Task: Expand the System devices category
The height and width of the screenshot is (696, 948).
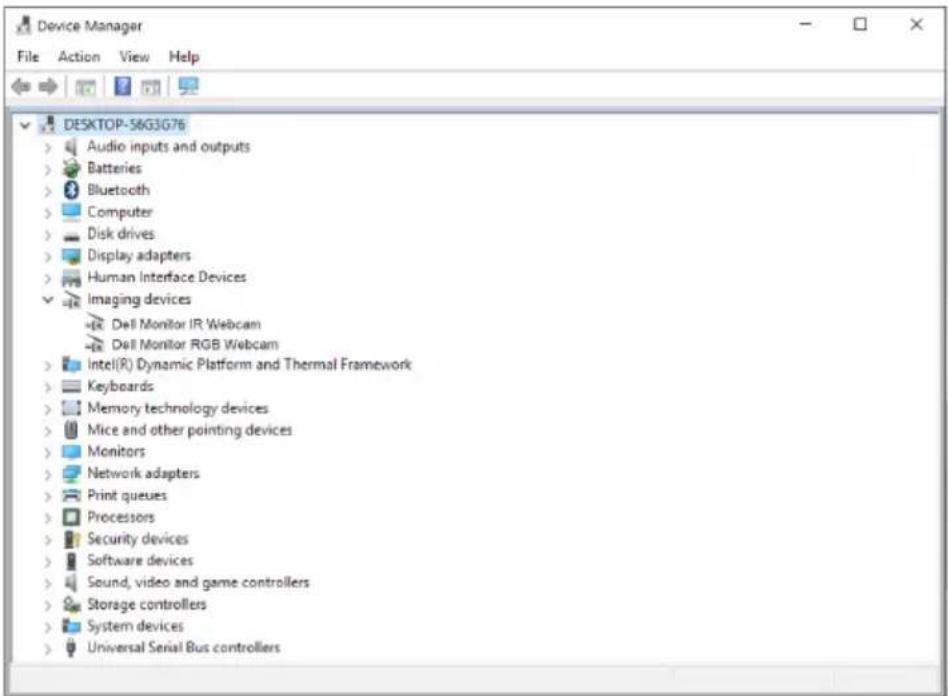Action: (x=48, y=627)
